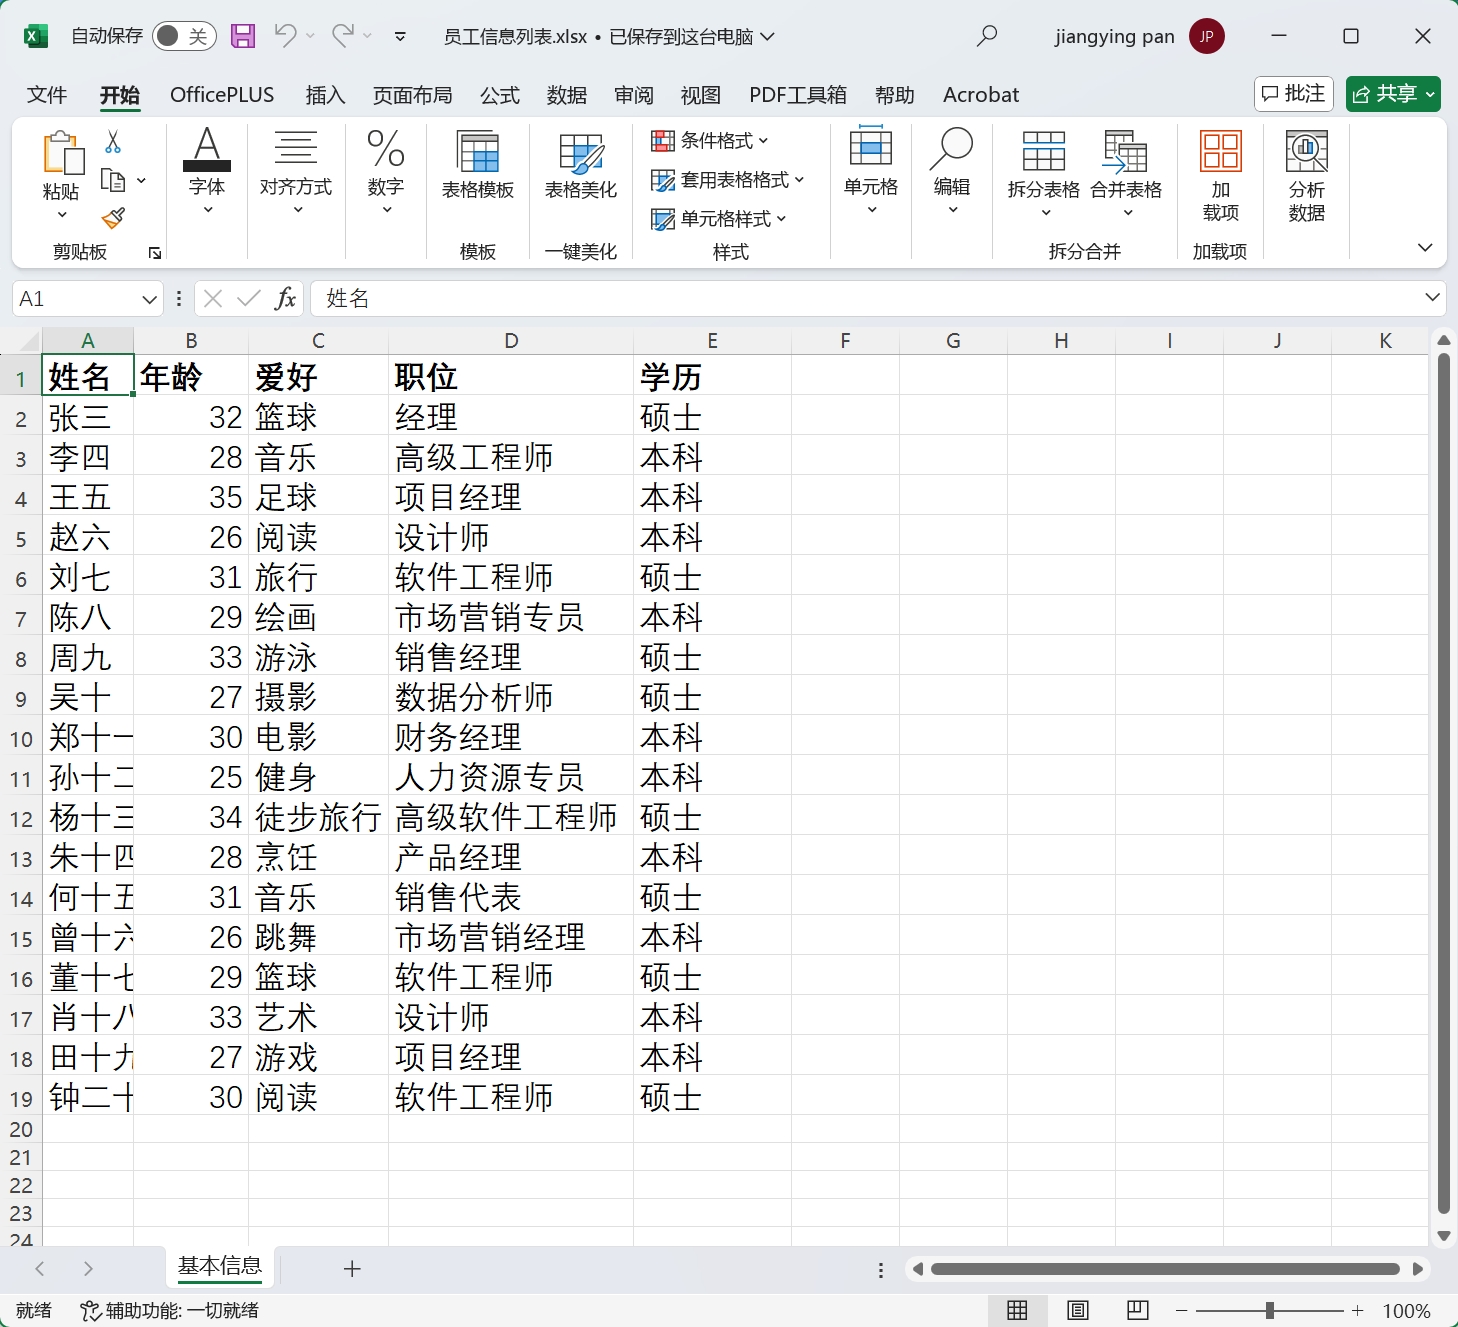Click the 合并表格 icon
The width and height of the screenshot is (1458, 1327).
click(x=1126, y=170)
